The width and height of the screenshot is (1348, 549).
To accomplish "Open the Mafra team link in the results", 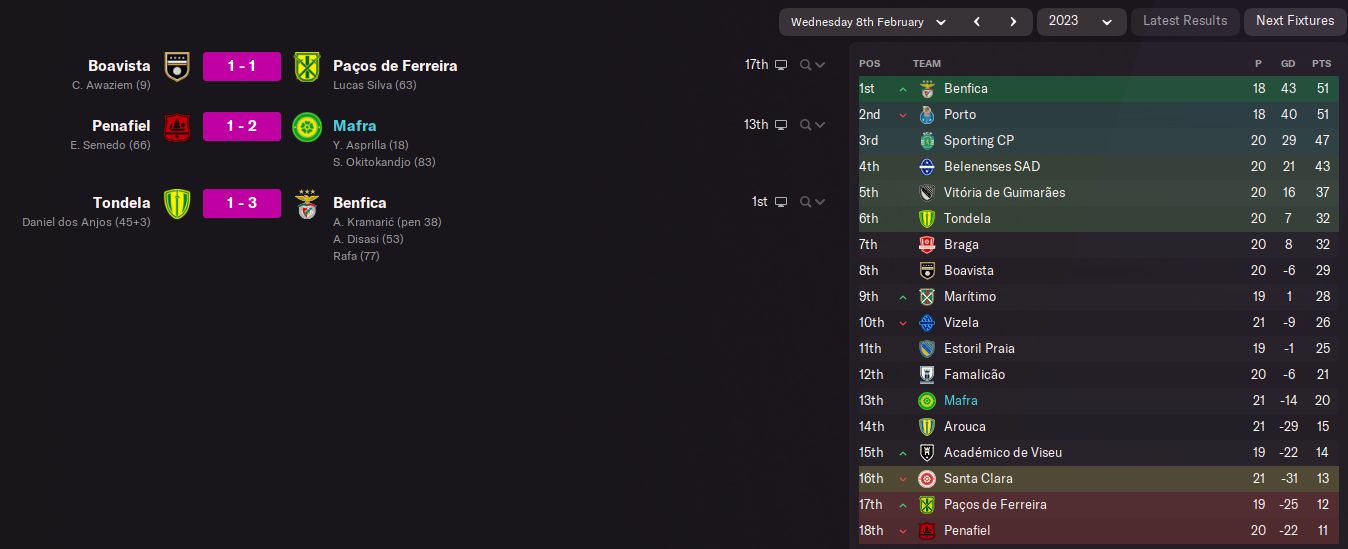I will [x=355, y=126].
